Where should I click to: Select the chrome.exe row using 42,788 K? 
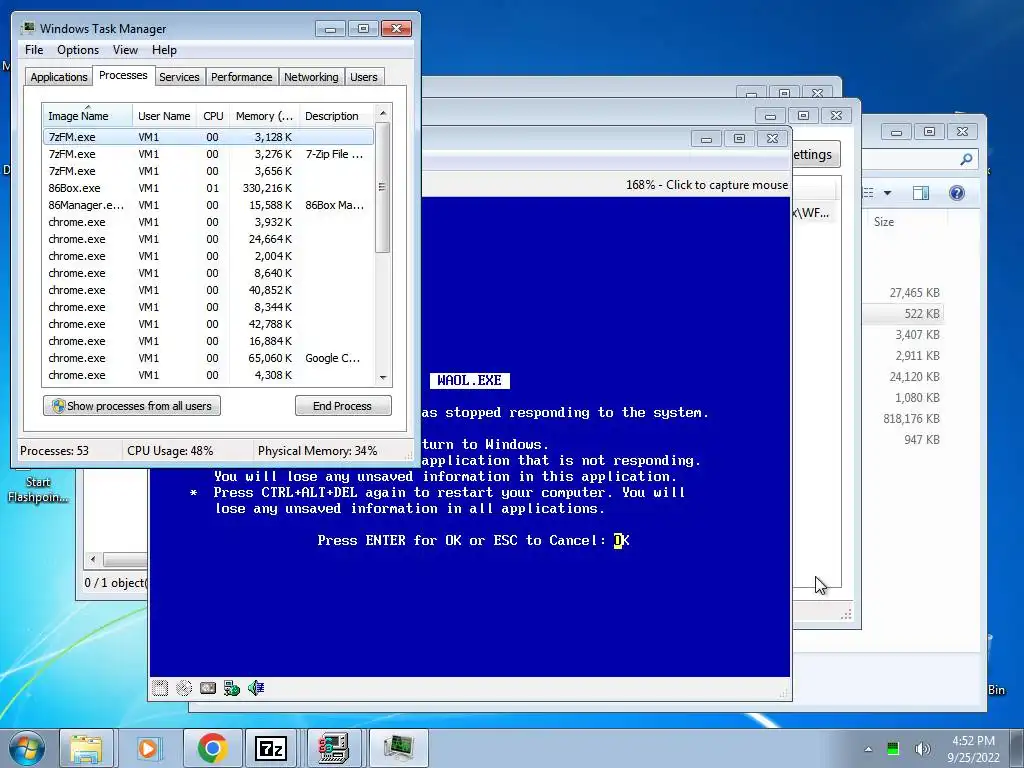(208, 324)
